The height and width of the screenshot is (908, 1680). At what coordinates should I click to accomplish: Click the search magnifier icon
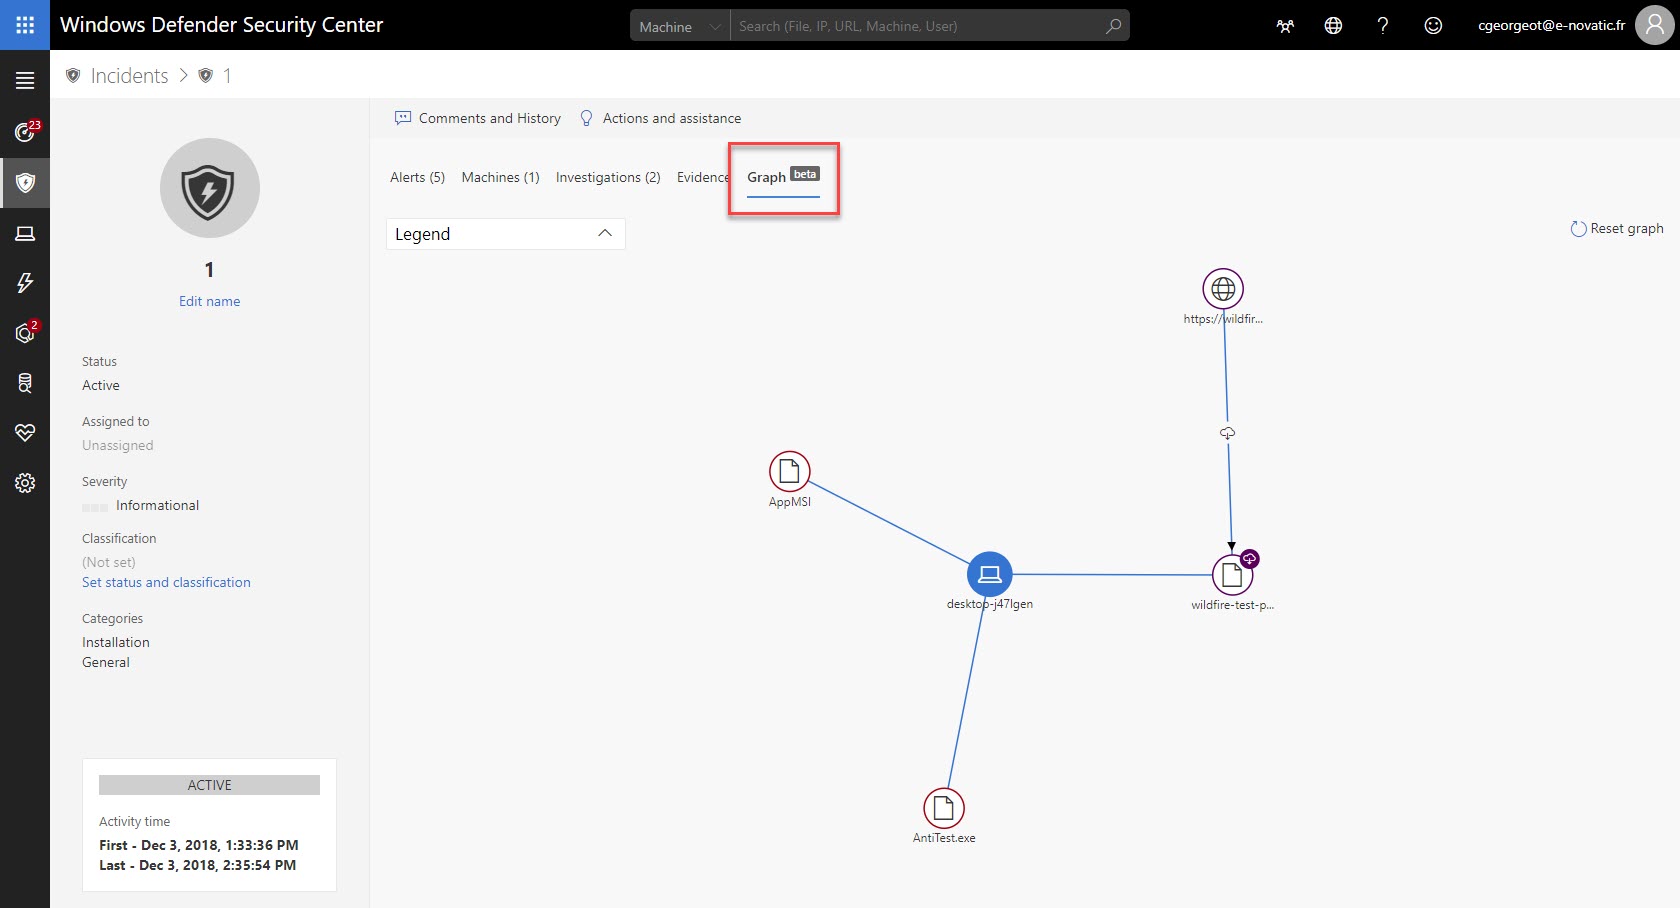(x=1113, y=26)
